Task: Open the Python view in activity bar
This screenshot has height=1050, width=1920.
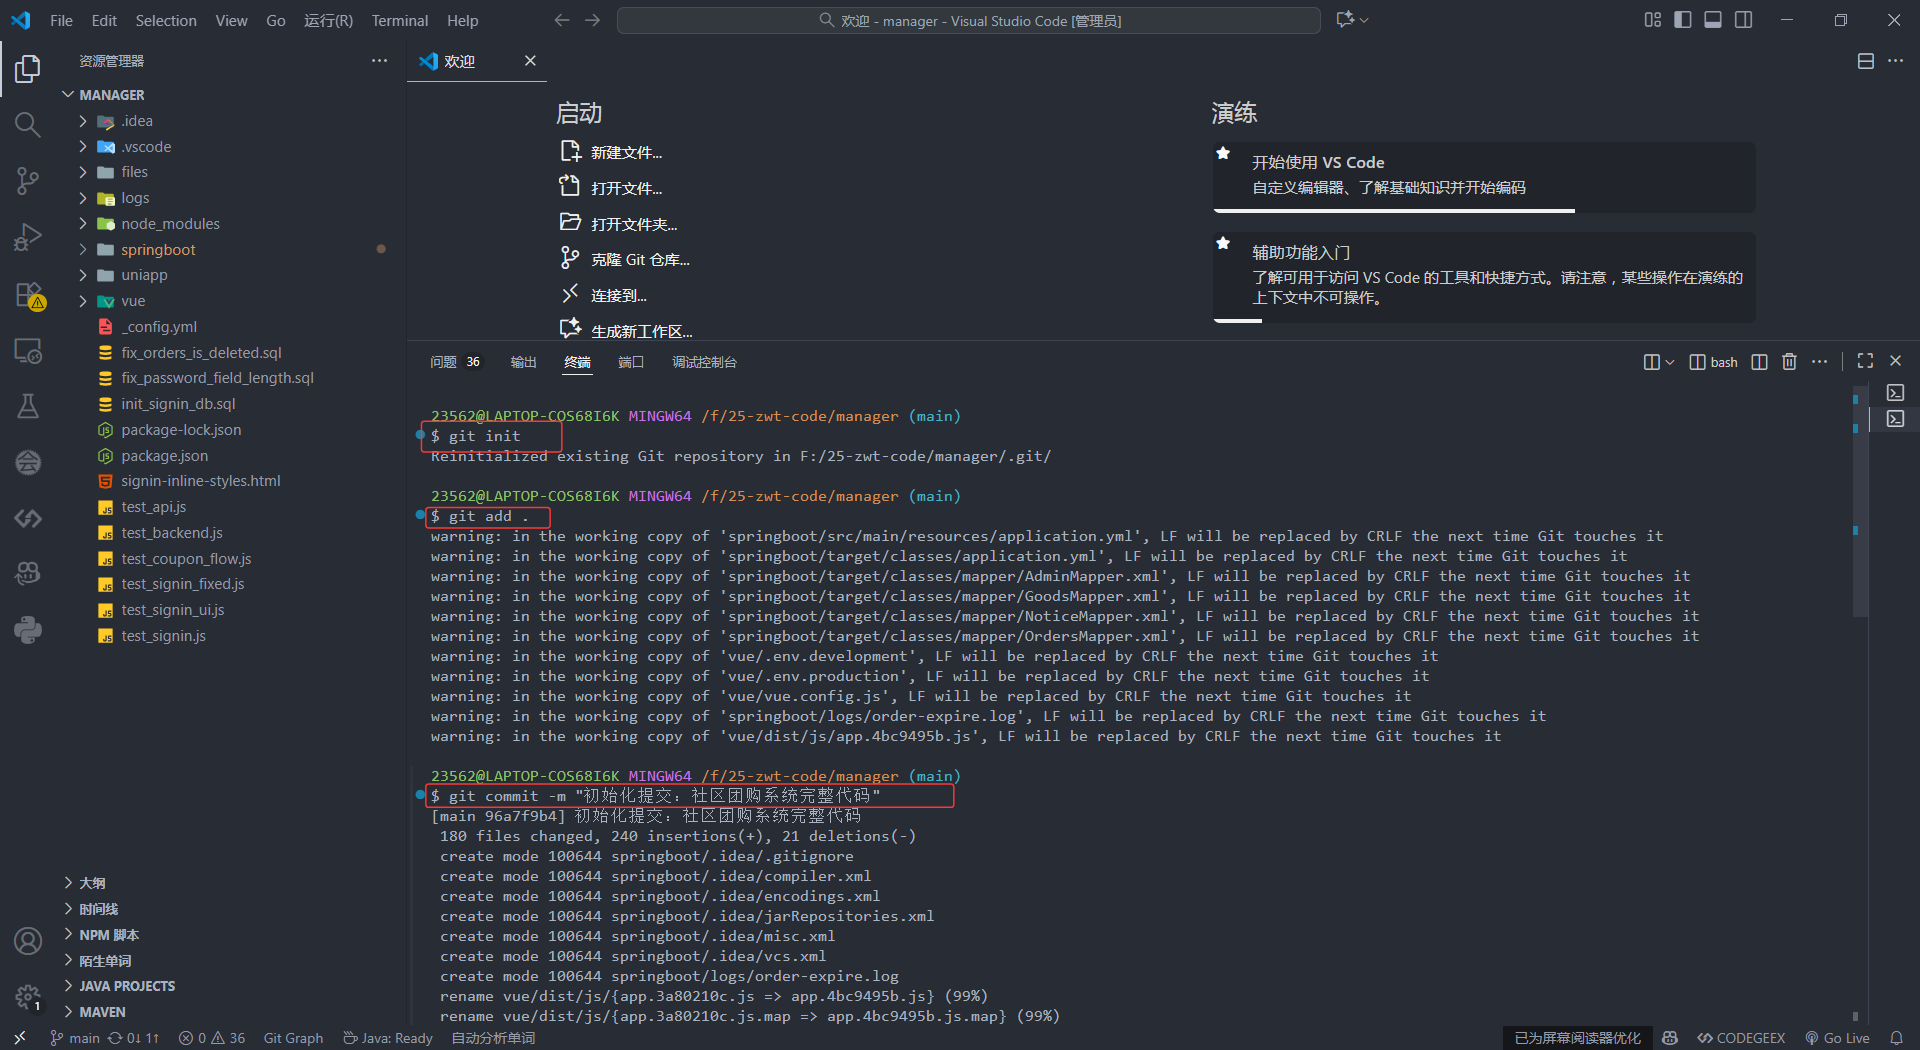Action: (28, 629)
